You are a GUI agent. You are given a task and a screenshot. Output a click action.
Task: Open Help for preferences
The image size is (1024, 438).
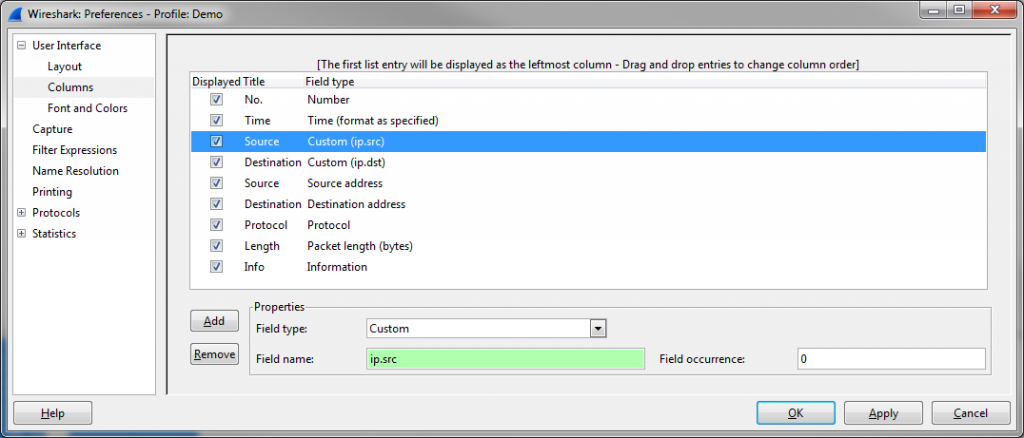point(52,413)
